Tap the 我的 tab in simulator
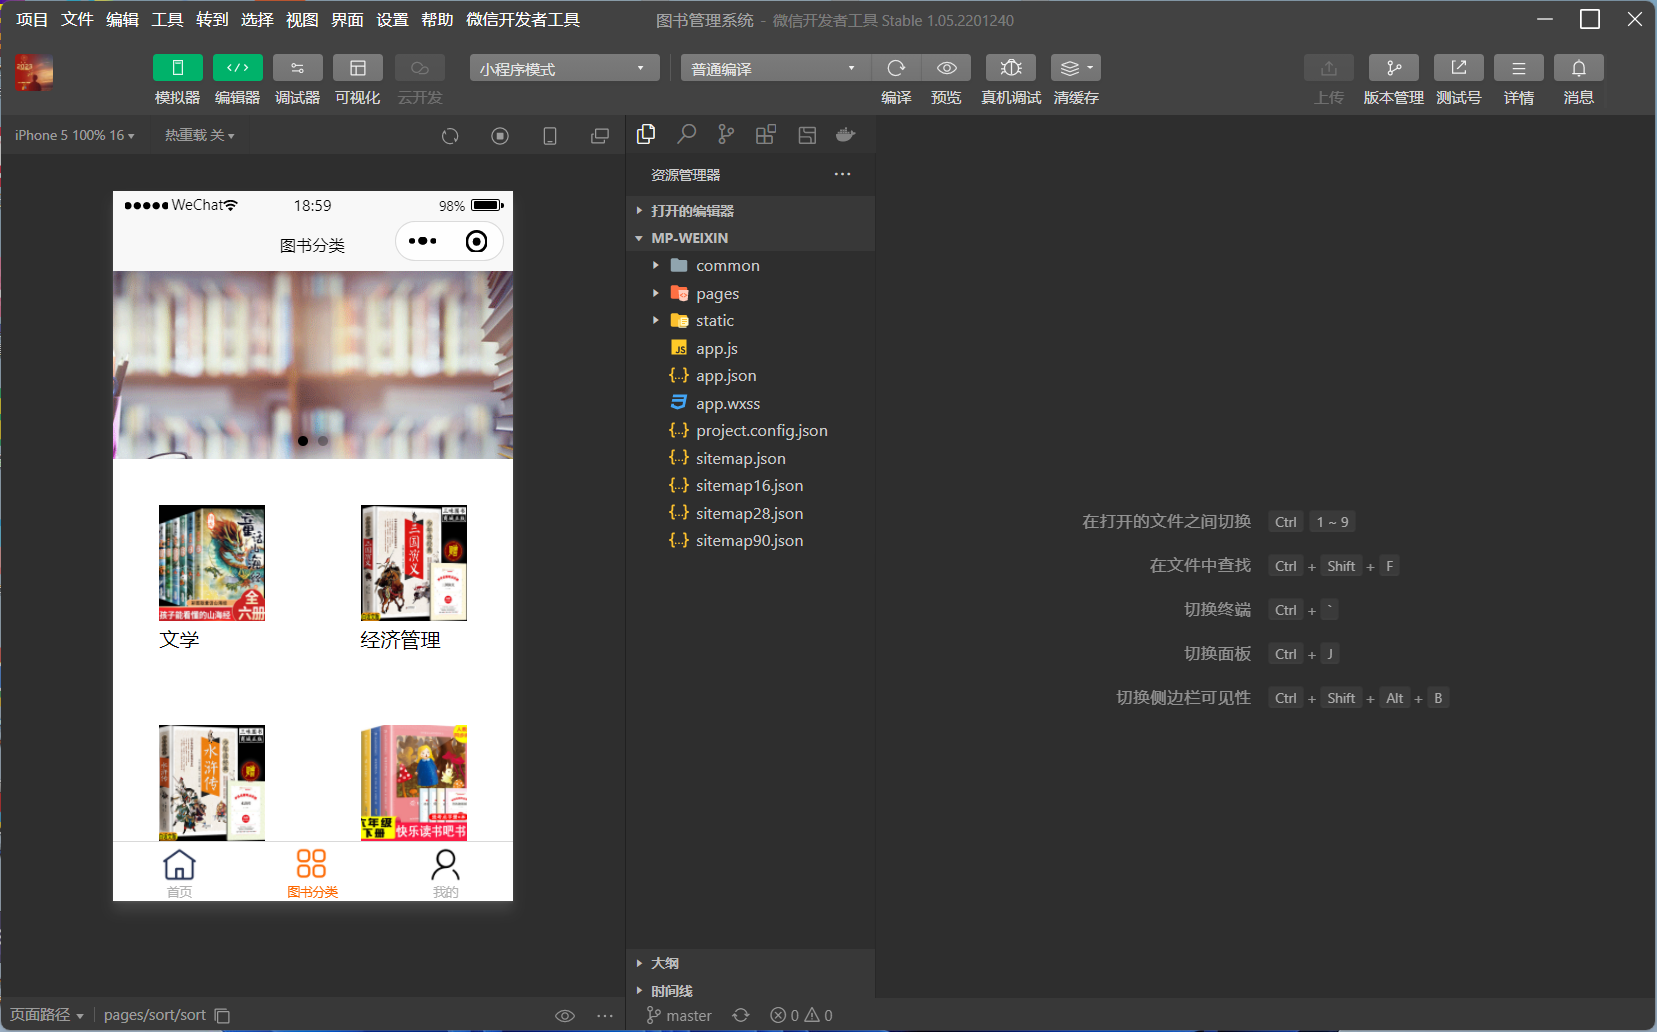Image resolution: width=1657 pixels, height=1032 pixels. 445,873
